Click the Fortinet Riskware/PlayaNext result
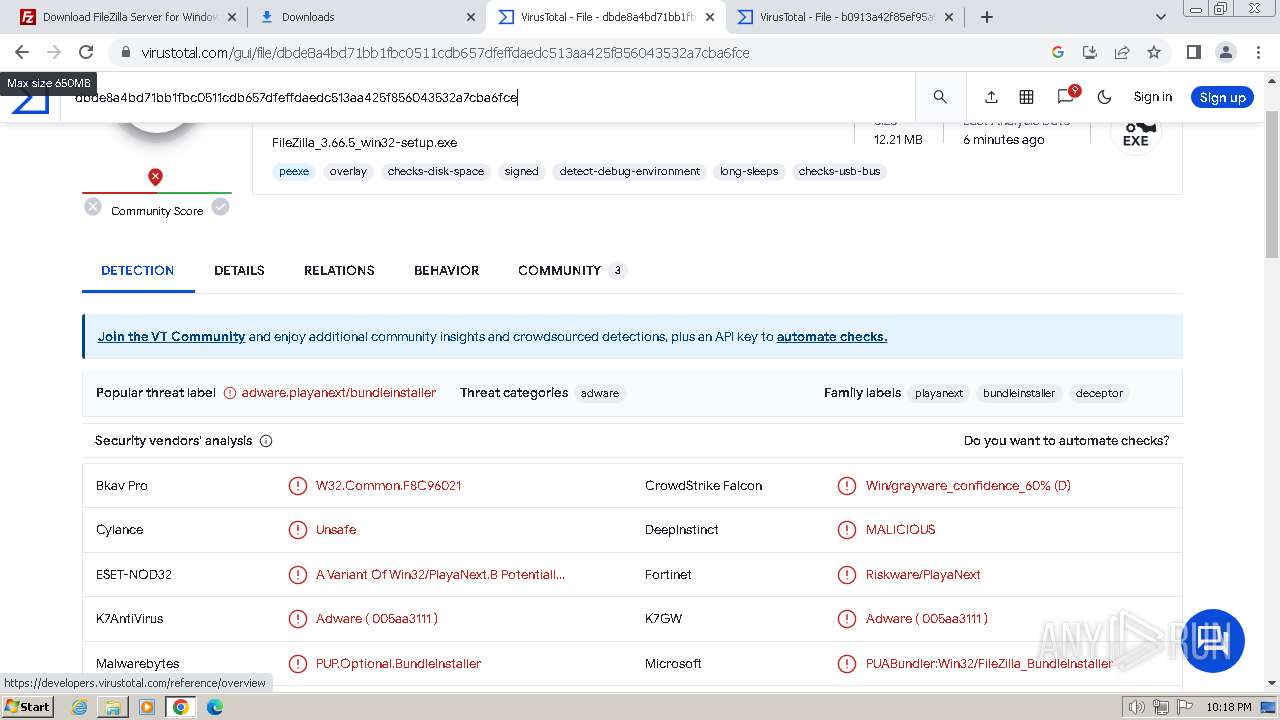The height and width of the screenshot is (720, 1280). [x=923, y=575]
